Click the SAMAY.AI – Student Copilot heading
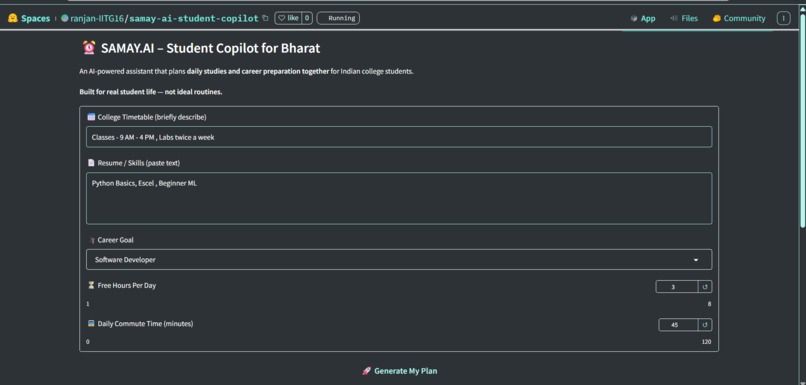Image resolution: width=806 pixels, height=385 pixels. click(210, 48)
